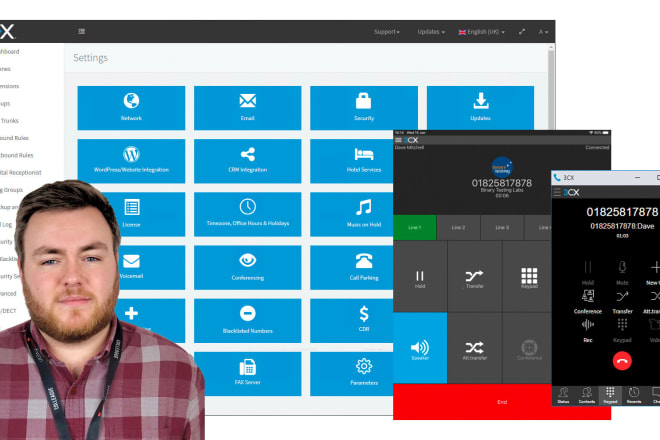
Task: Open the CRM Integration tile
Action: point(248,161)
